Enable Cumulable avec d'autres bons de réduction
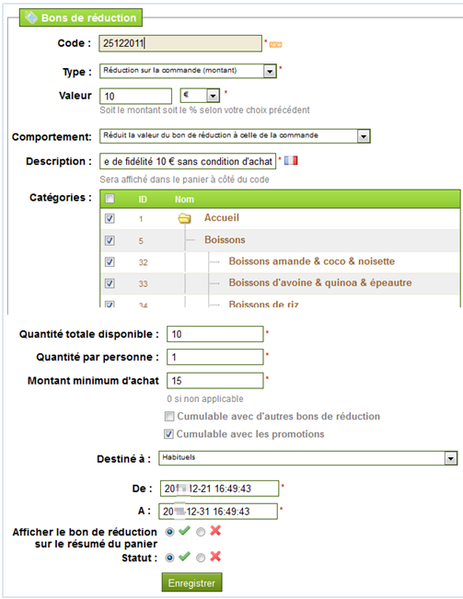463x599 pixels. tap(169, 416)
